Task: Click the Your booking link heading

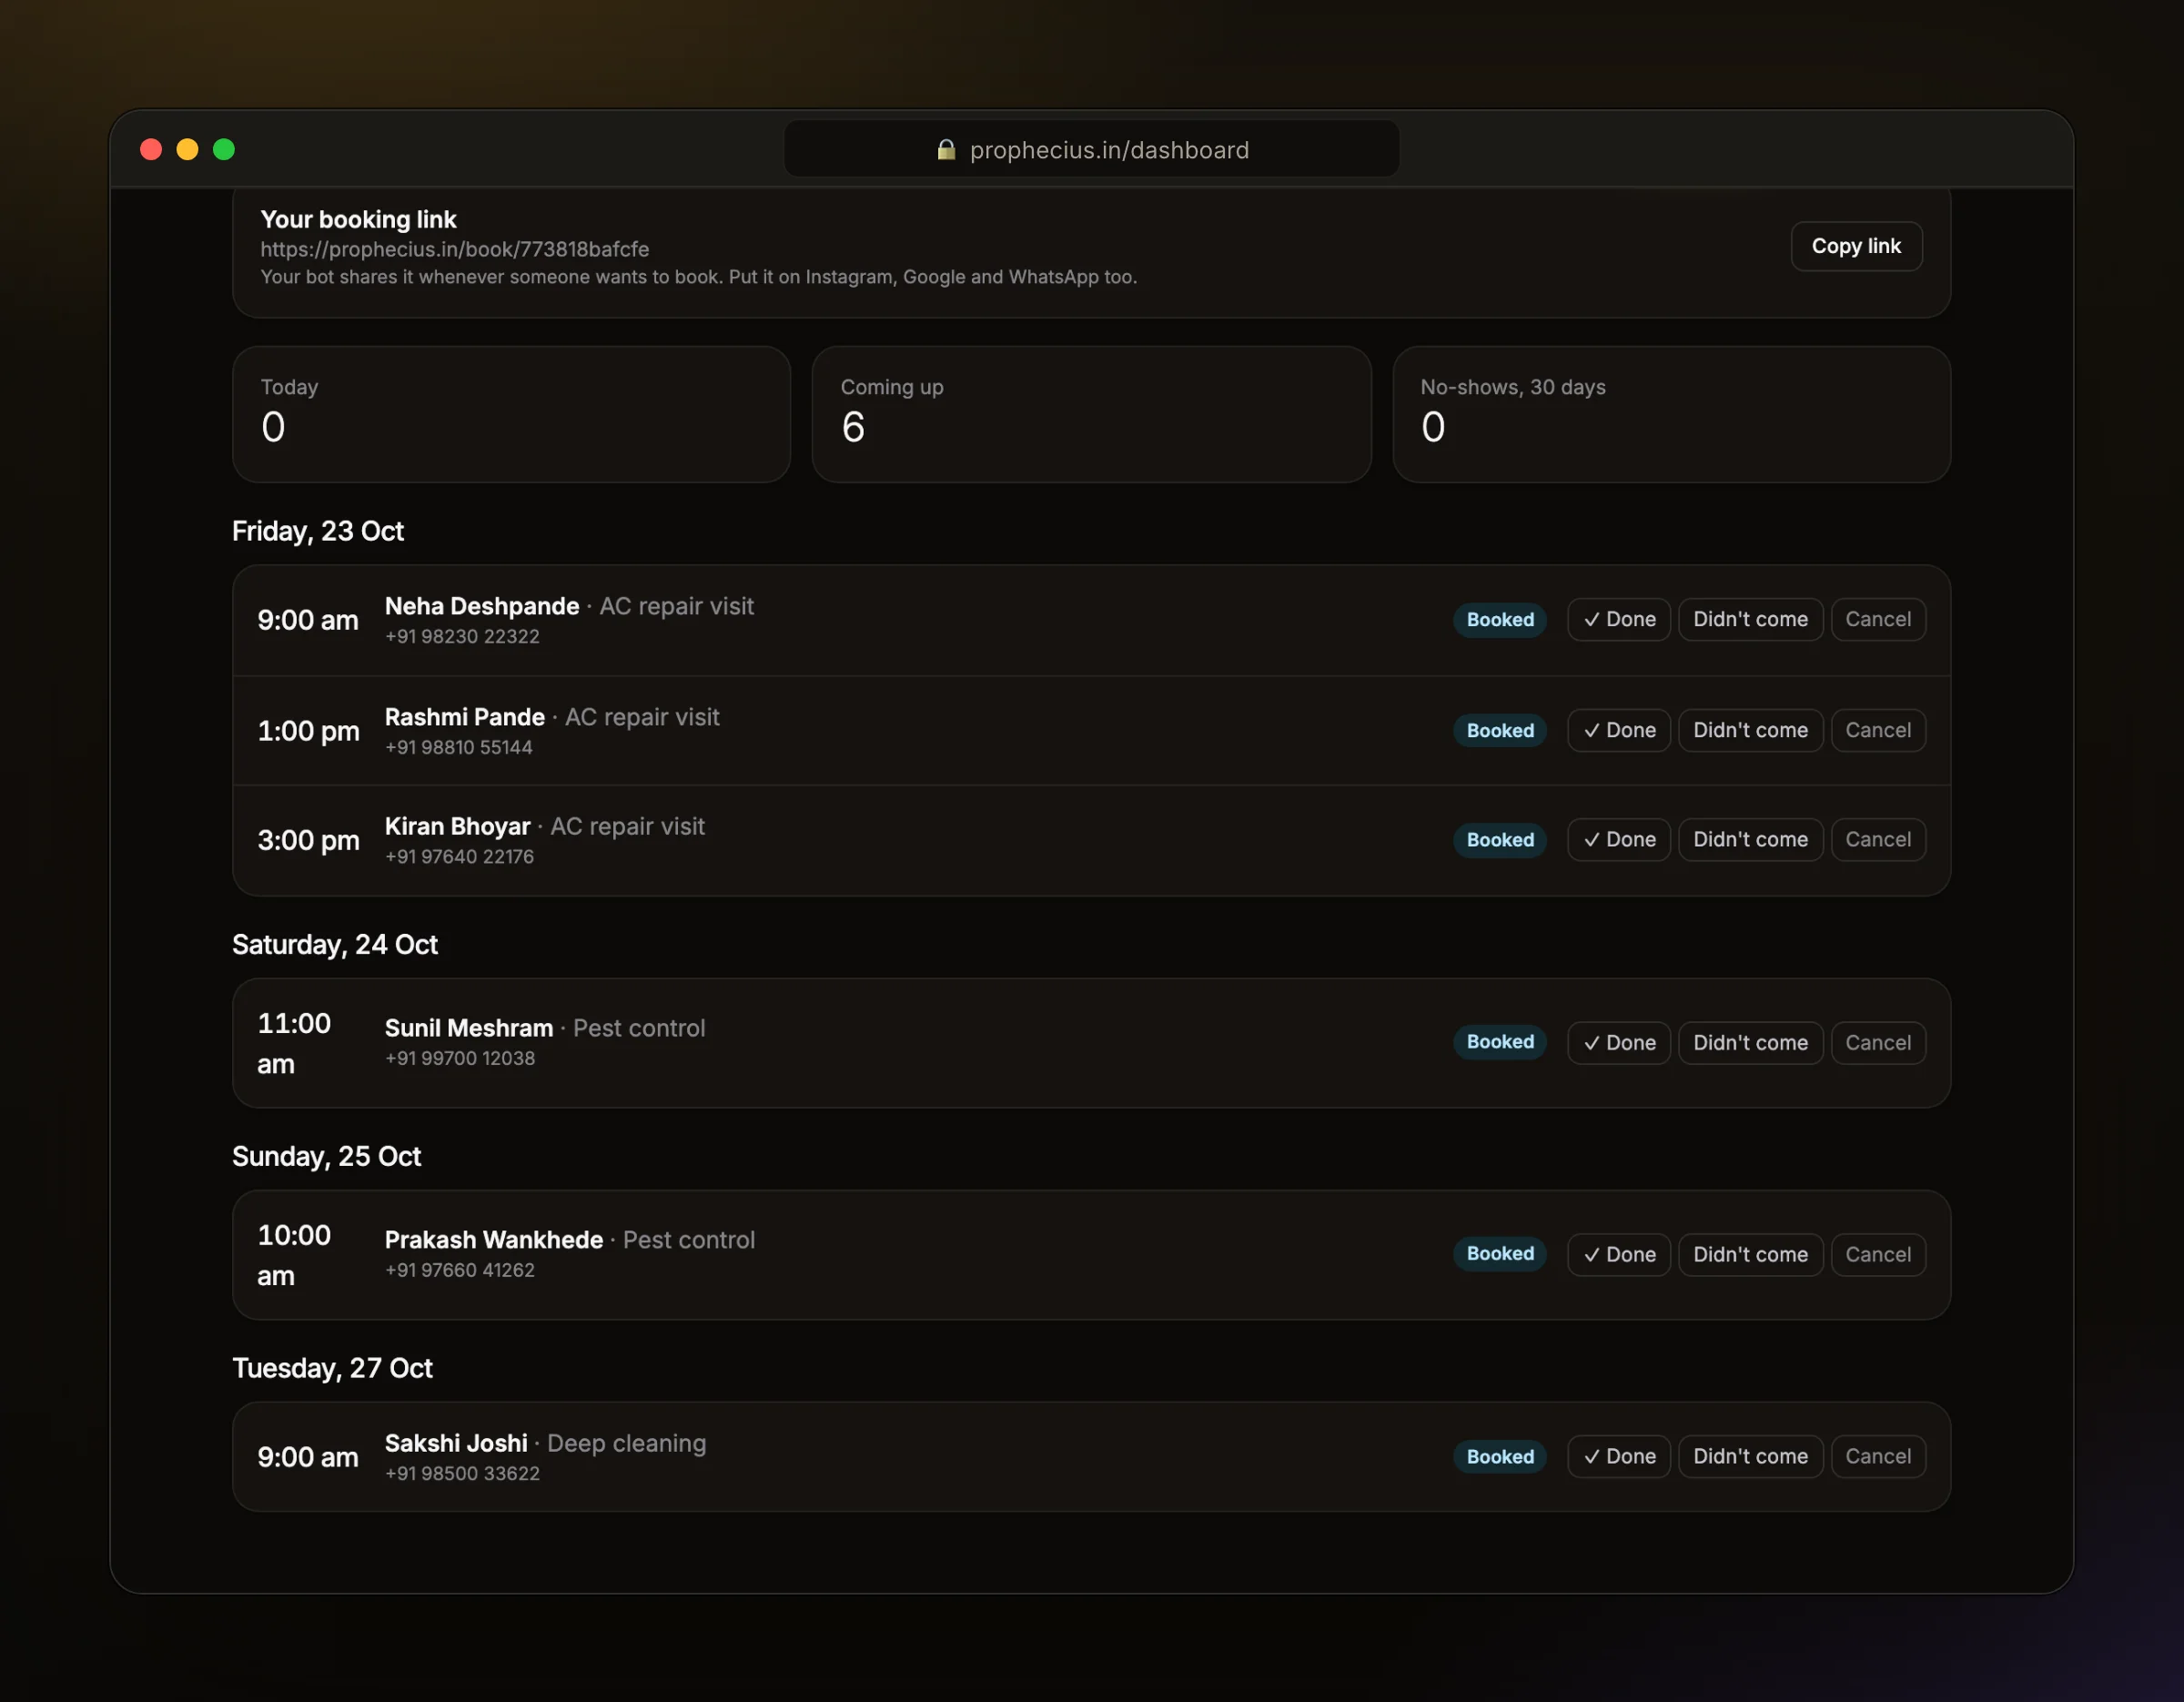Action: pyautogui.click(x=358, y=219)
